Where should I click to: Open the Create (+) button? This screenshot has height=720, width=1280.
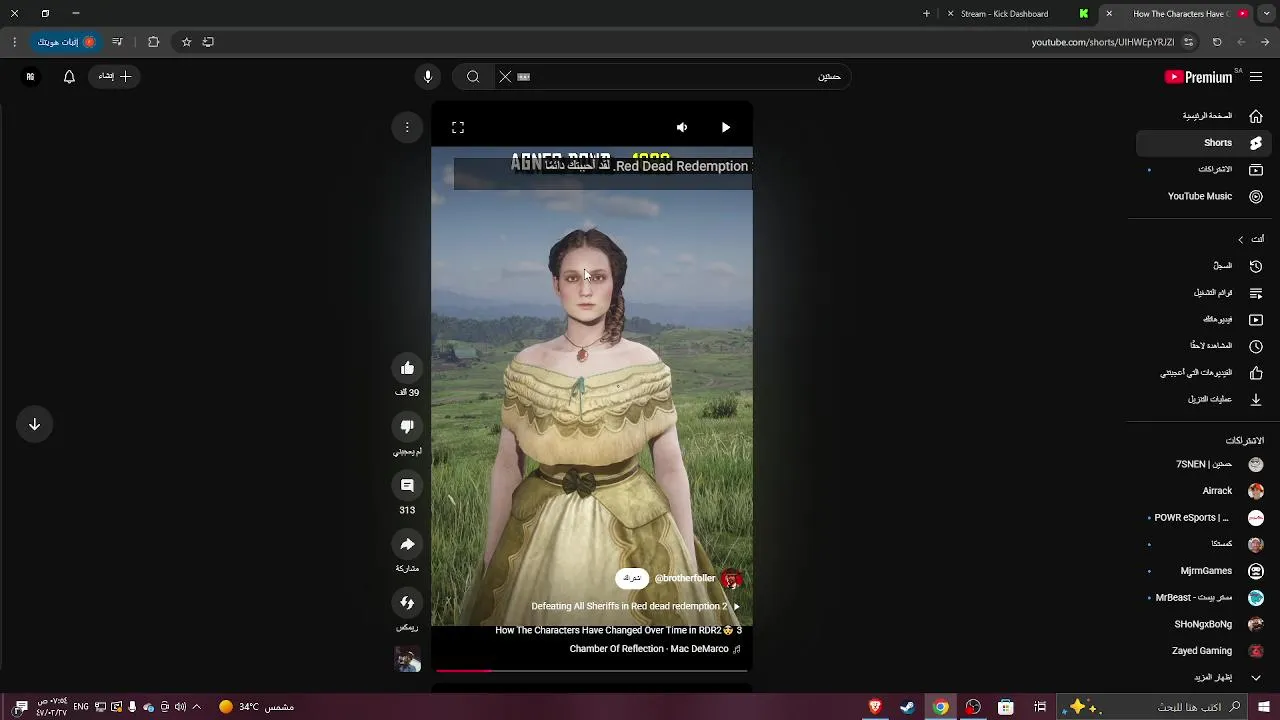pyautogui.click(x=116, y=76)
